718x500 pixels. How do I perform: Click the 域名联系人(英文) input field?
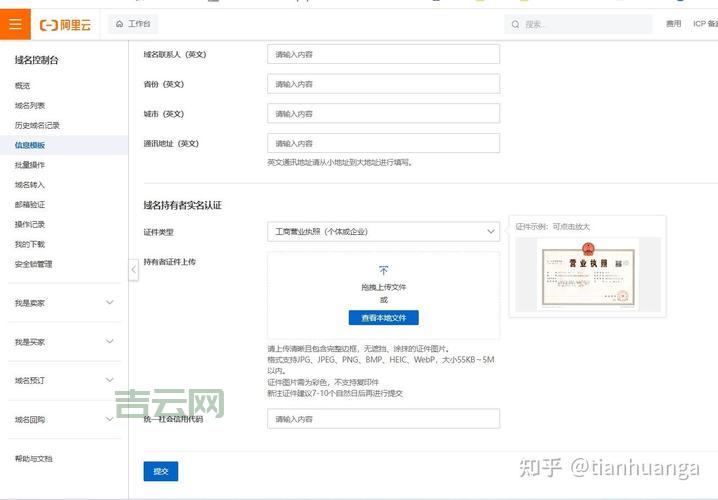click(383, 54)
